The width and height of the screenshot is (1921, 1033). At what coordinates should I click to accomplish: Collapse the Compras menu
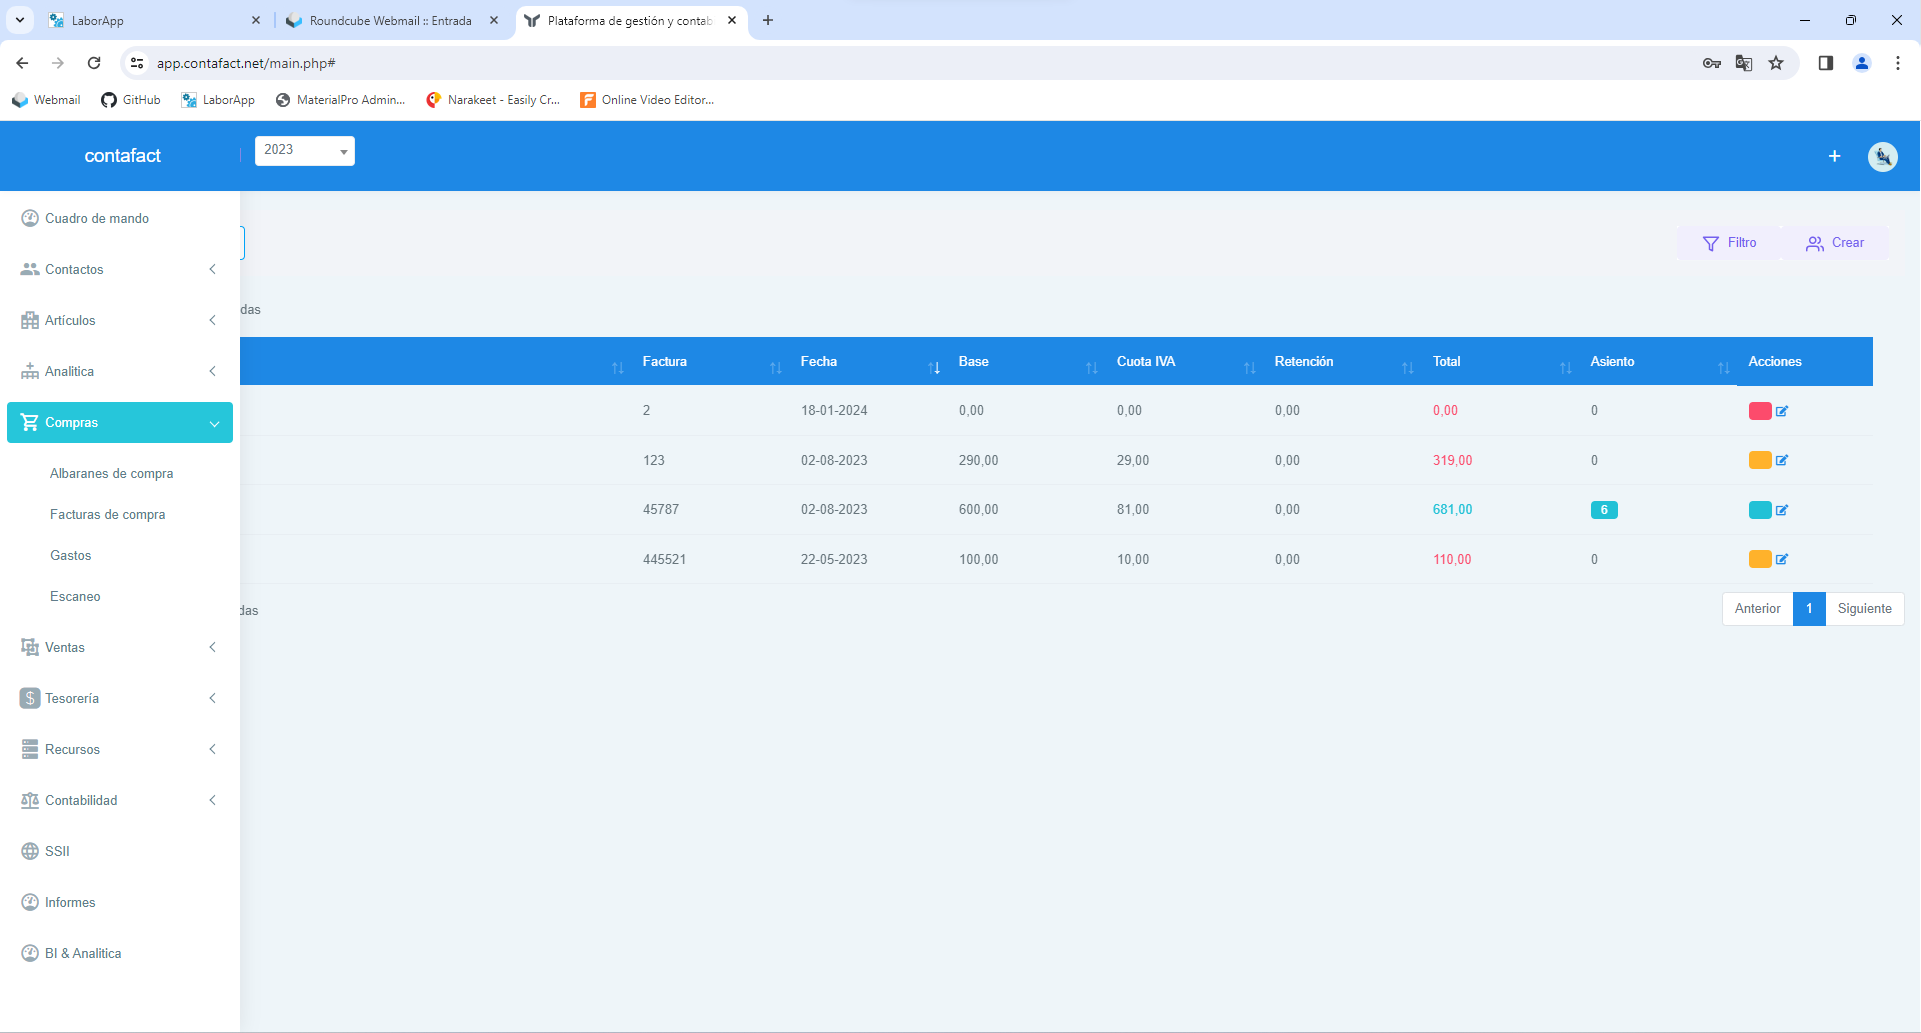[120, 422]
